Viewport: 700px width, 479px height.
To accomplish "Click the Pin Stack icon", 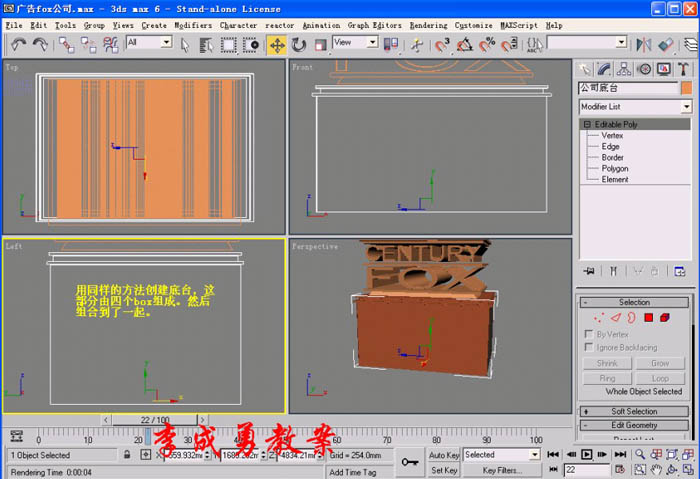I will coord(589,271).
